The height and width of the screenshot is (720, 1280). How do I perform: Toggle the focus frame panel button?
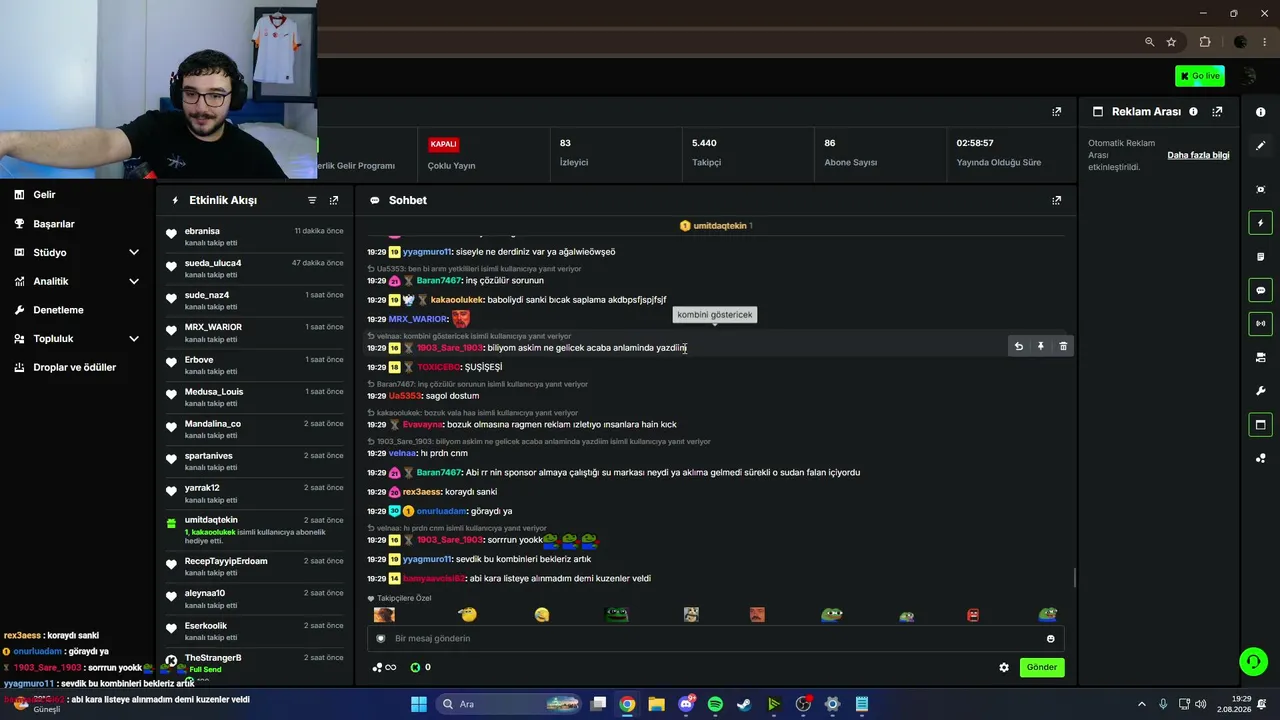click(1260, 189)
